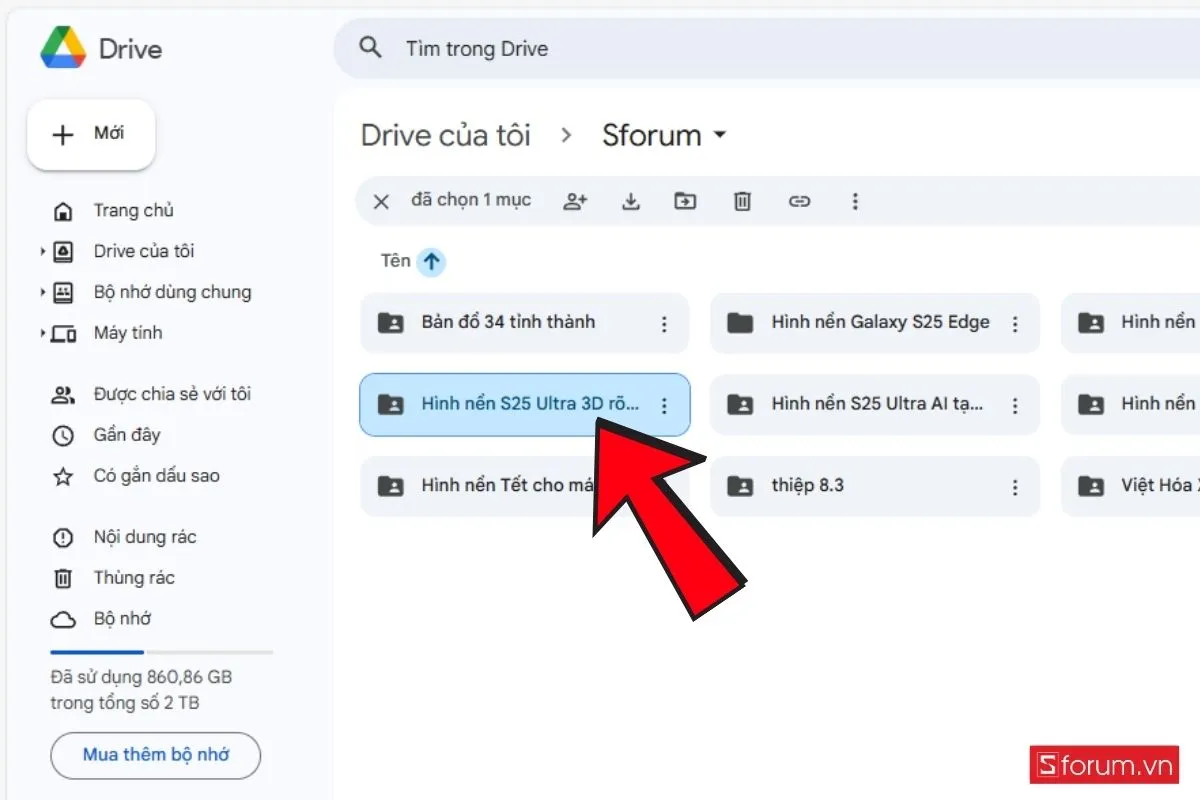Download the selected folder
Image resolution: width=1200 pixels, height=800 pixels.
[631, 201]
